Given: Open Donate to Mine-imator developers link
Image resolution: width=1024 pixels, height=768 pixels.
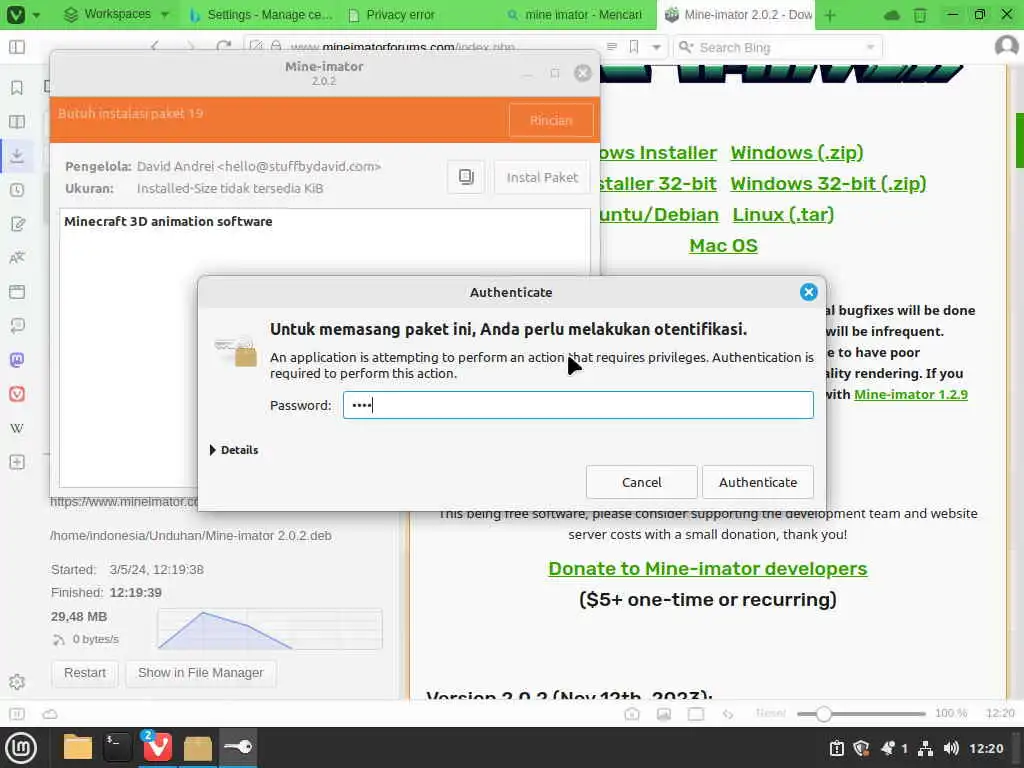Looking at the screenshot, I should click(x=707, y=569).
